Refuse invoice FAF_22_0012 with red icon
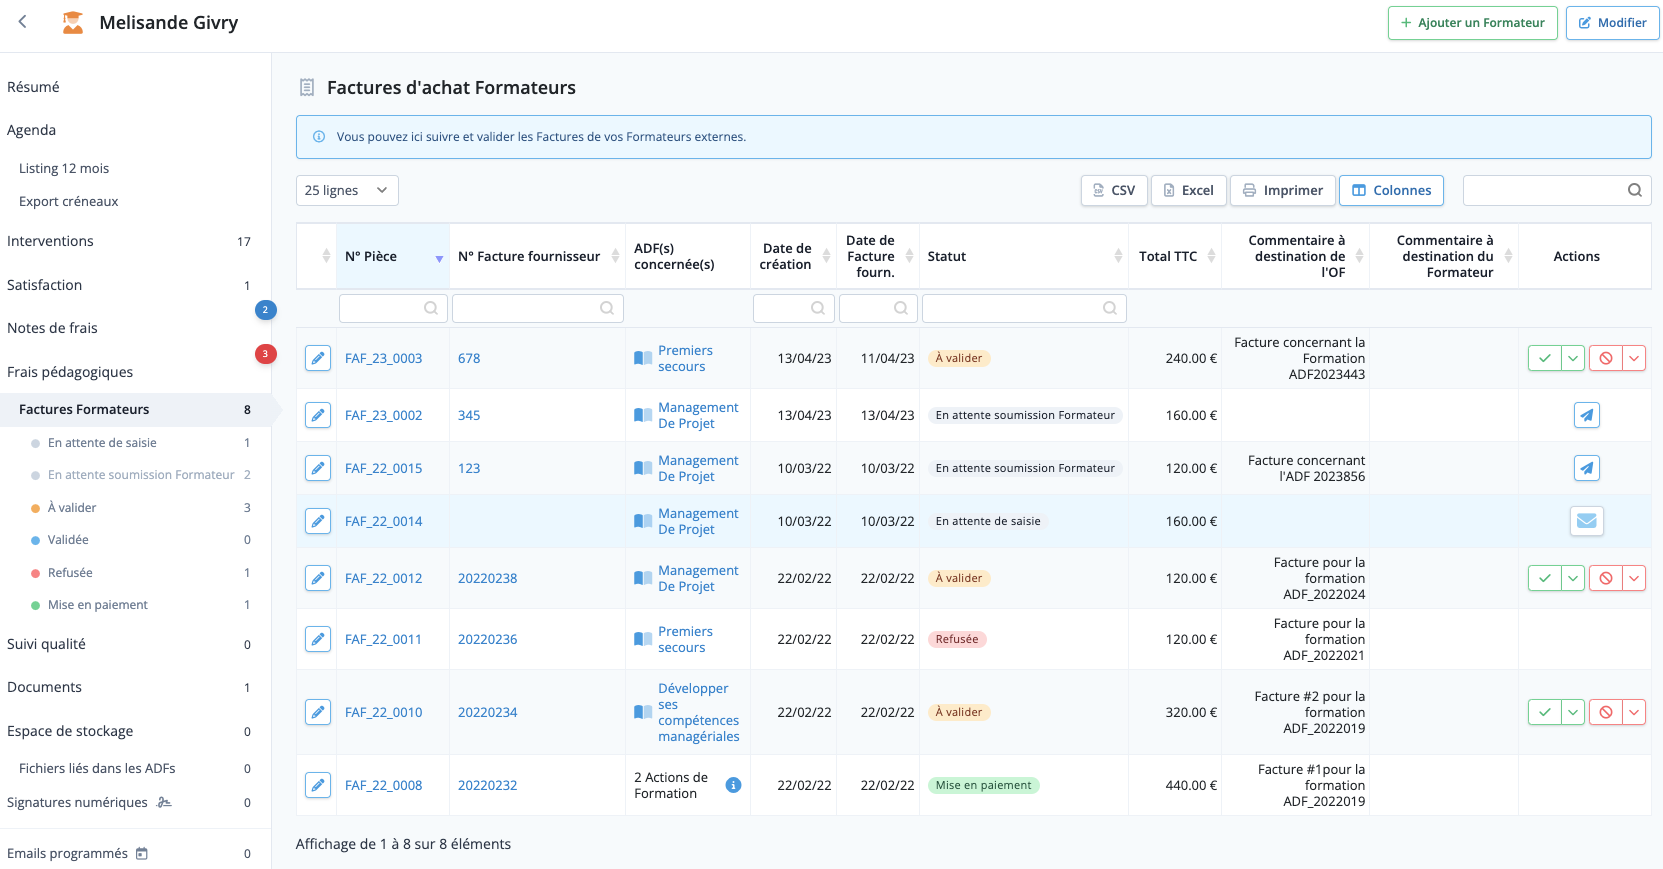 tap(1606, 578)
